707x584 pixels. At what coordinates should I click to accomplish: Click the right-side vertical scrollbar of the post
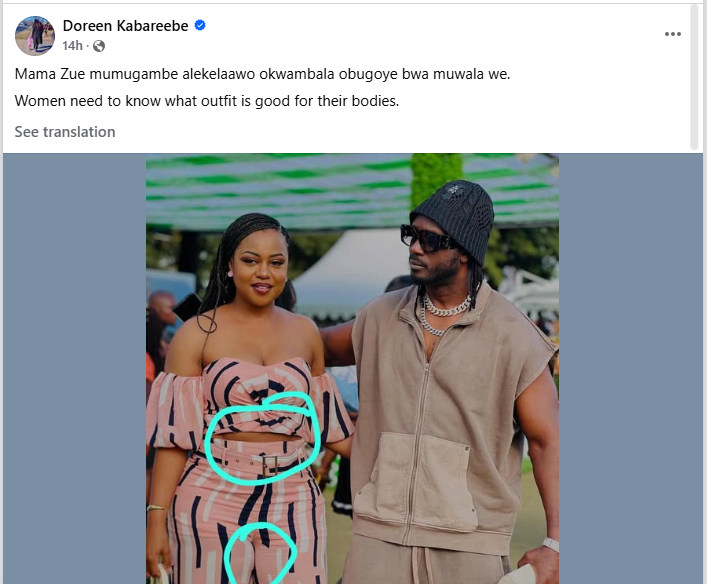pyautogui.click(x=695, y=77)
